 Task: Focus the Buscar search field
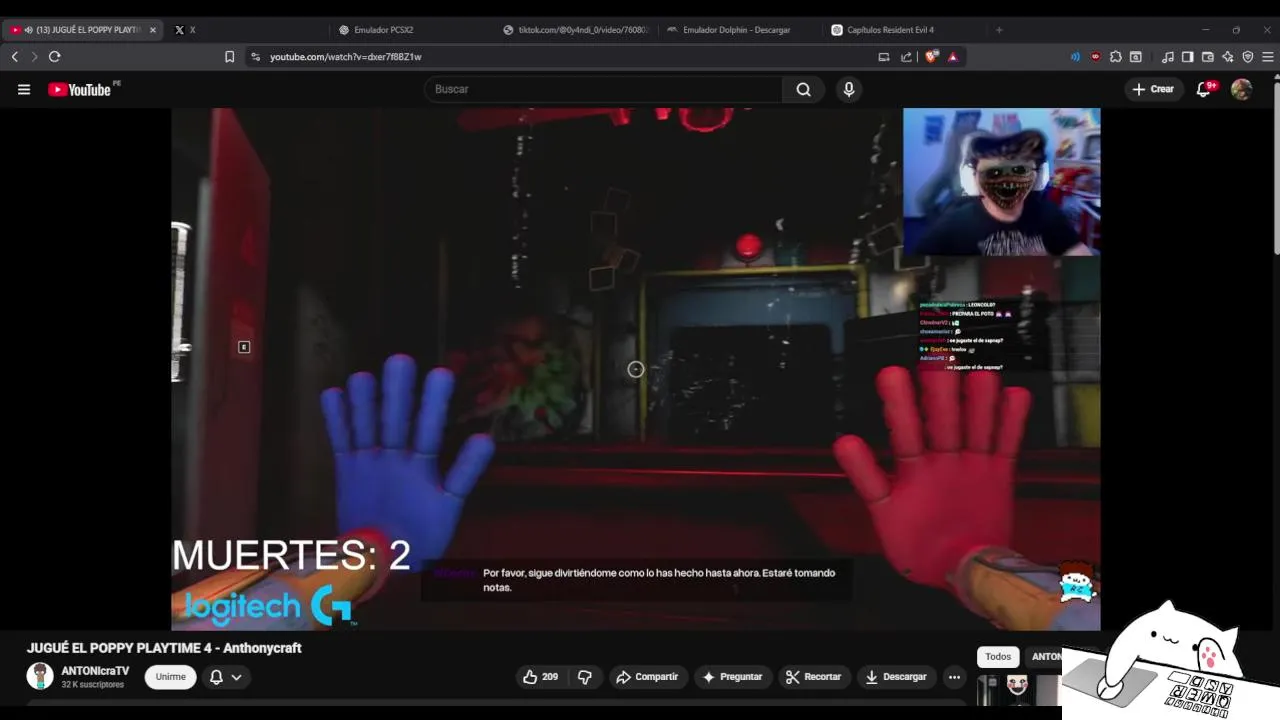pyautogui.click(x=604, y=89)
